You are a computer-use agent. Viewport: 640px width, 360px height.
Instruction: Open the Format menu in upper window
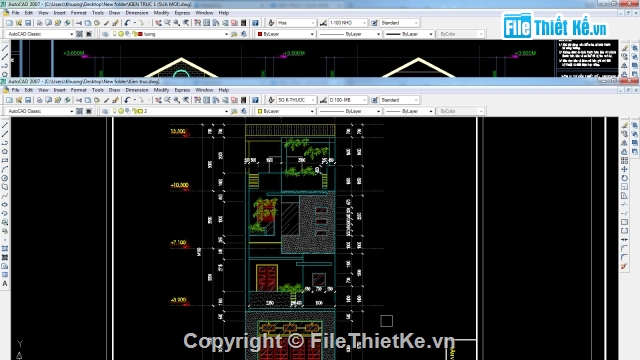78,13
